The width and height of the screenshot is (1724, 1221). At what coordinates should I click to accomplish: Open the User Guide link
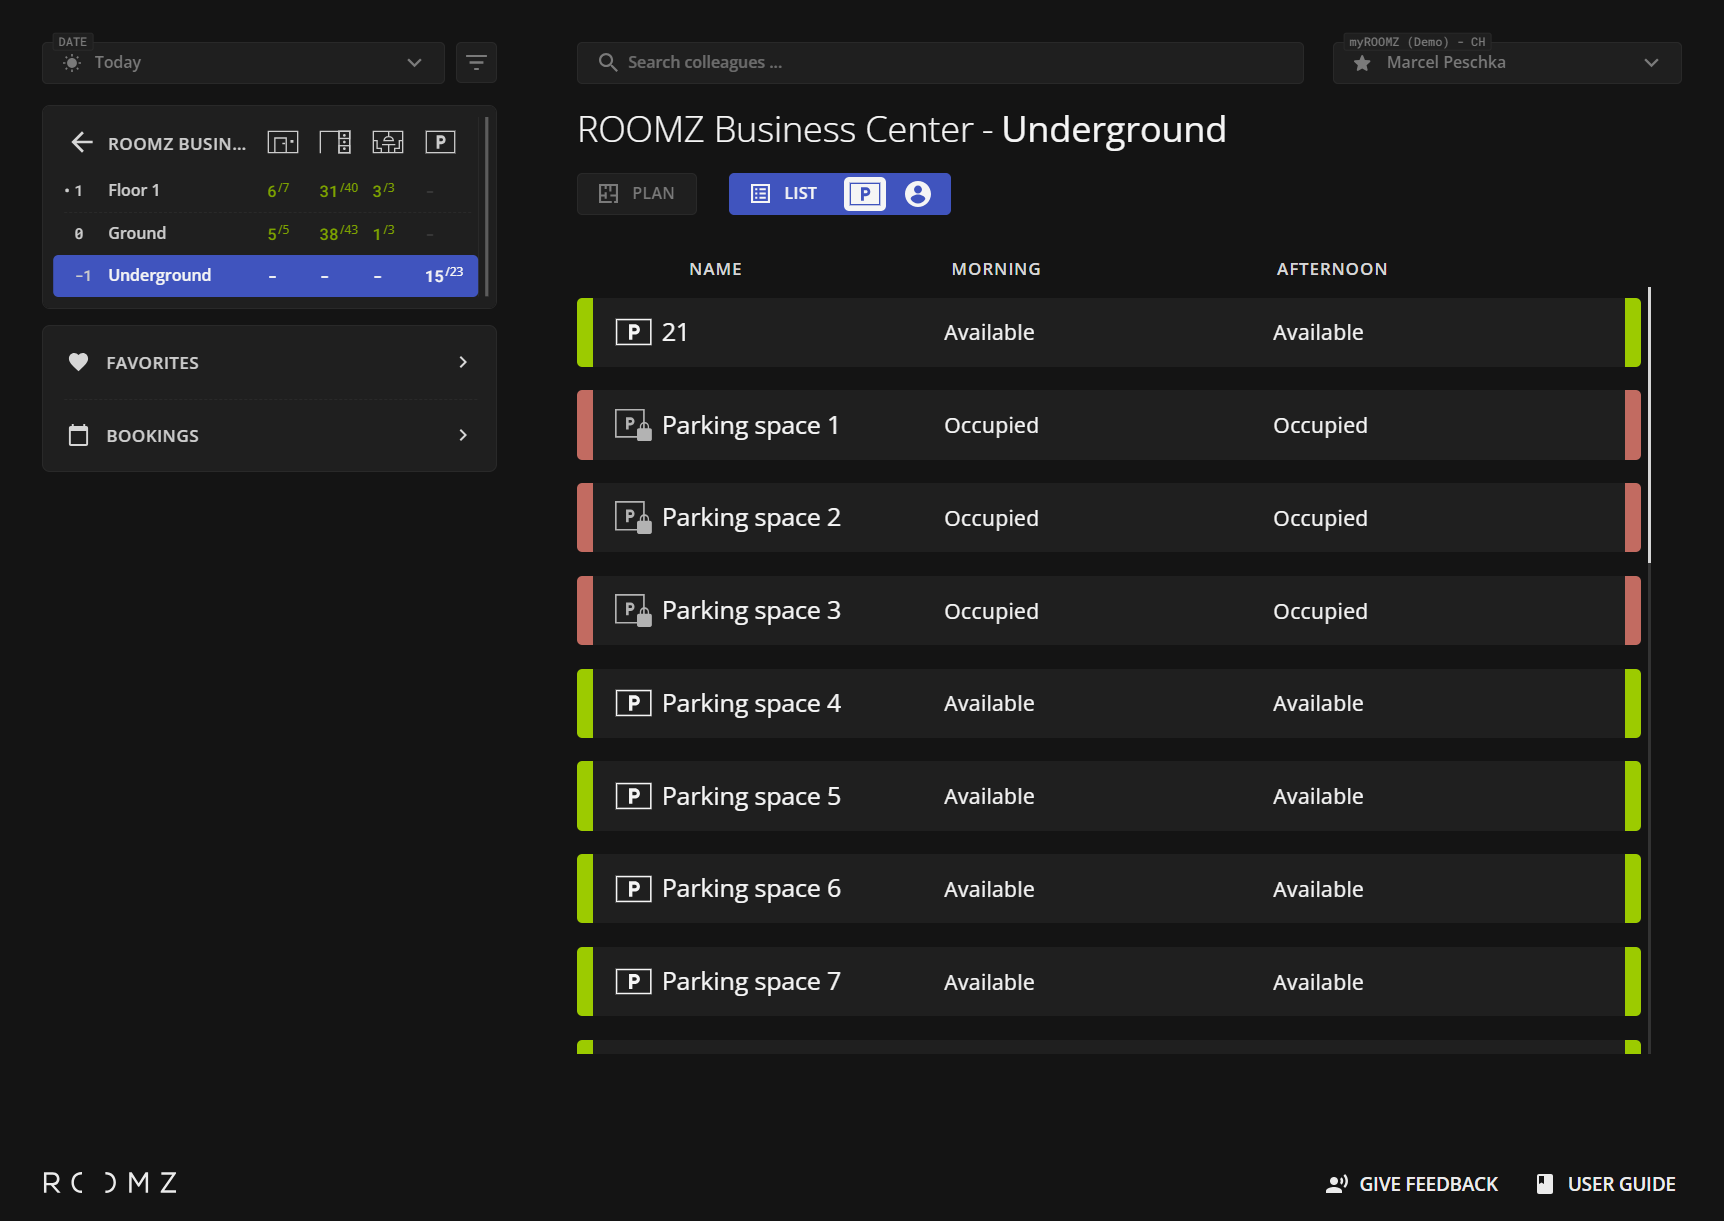click(1606, 1184)
